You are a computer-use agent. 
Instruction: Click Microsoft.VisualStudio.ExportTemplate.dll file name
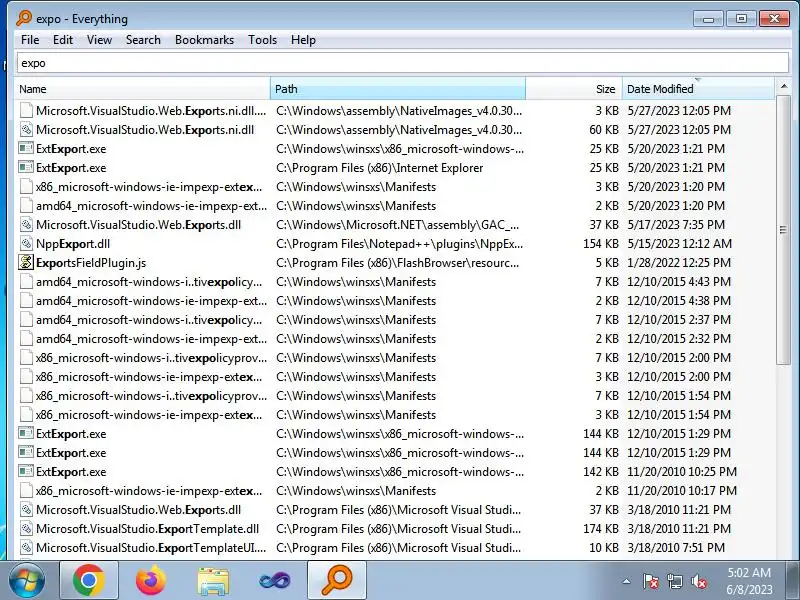147,529
